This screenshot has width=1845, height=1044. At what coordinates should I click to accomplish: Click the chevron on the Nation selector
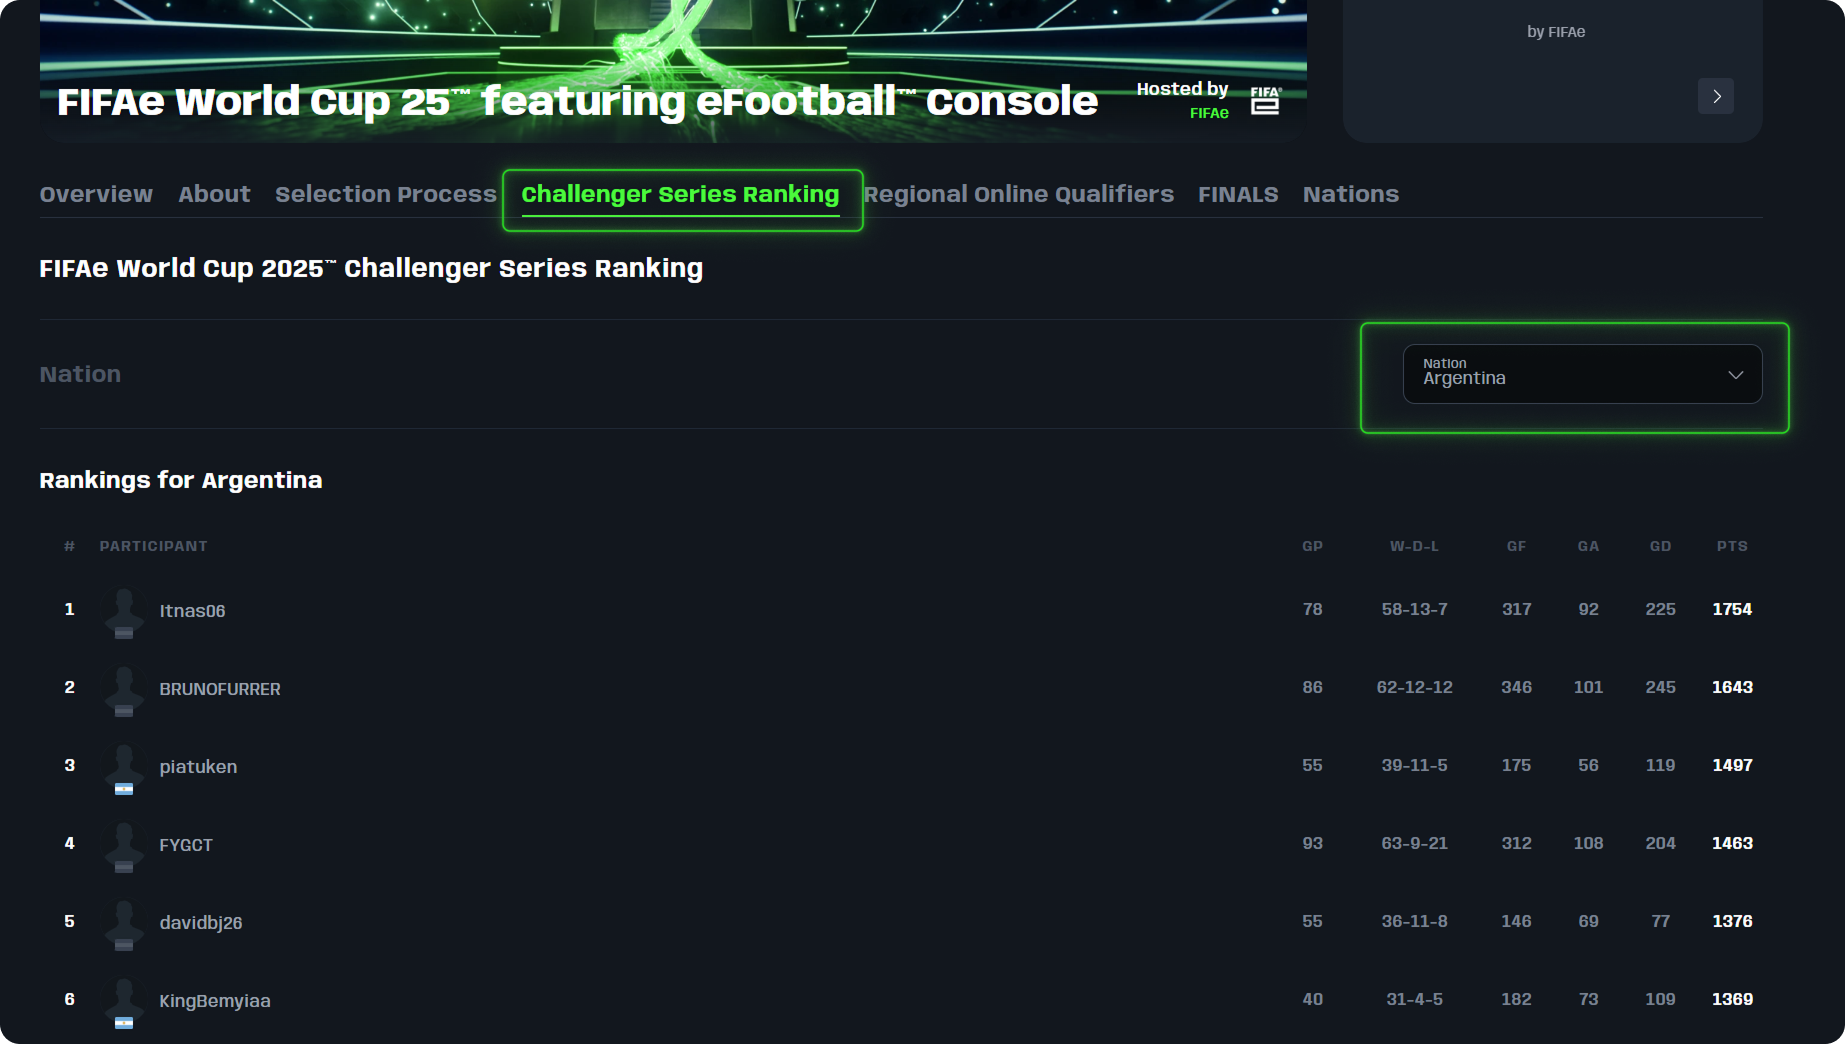pyautogui.click(x=1733, y=376)
